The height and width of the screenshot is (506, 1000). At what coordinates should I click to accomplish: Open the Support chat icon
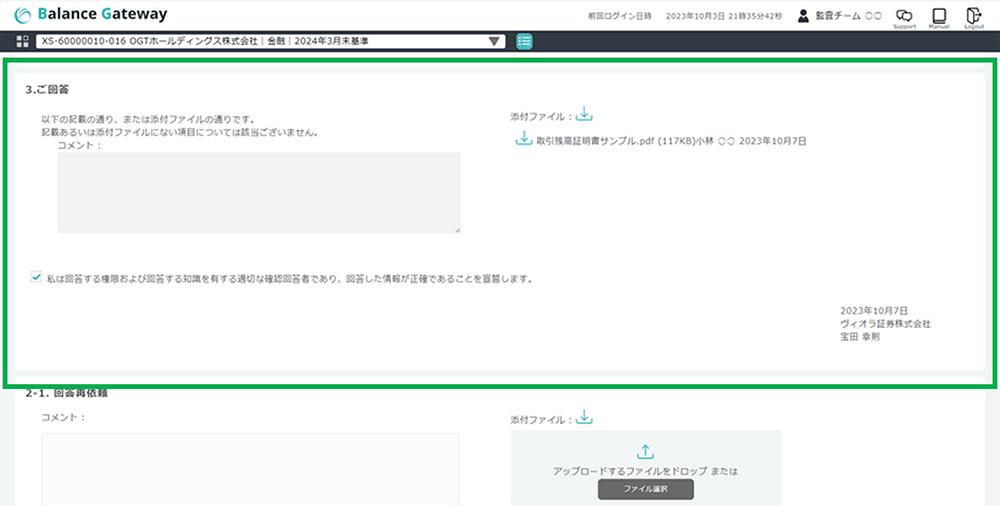pos(904,16)
